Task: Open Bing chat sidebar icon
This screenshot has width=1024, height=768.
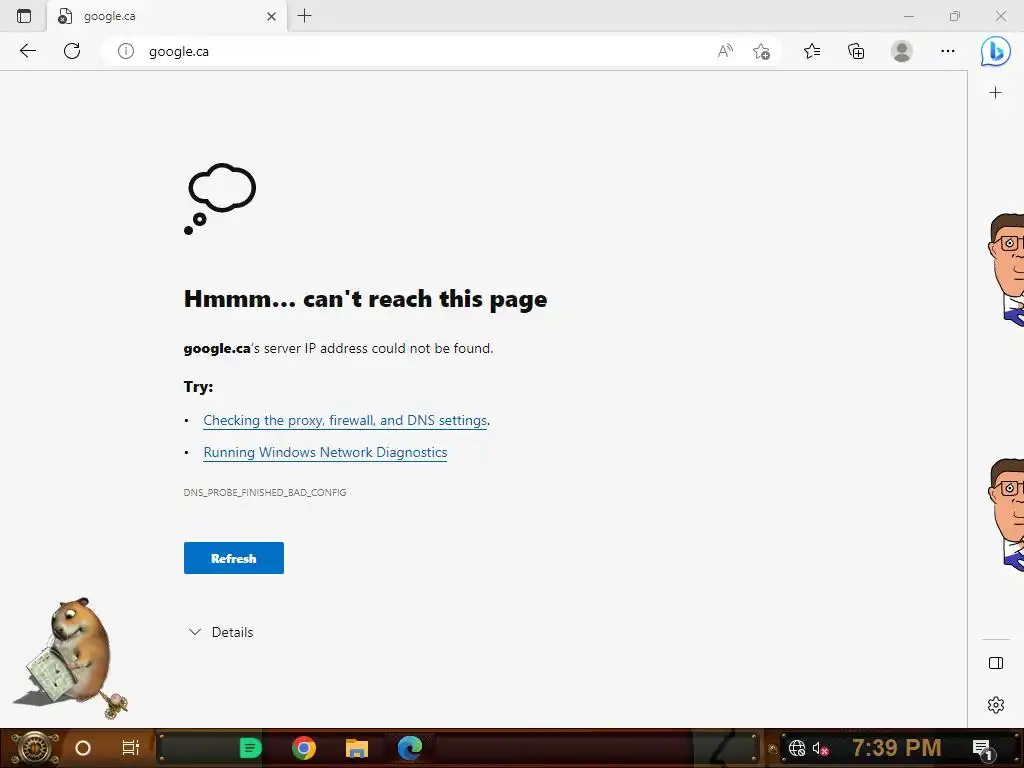Action: point(995,51)
